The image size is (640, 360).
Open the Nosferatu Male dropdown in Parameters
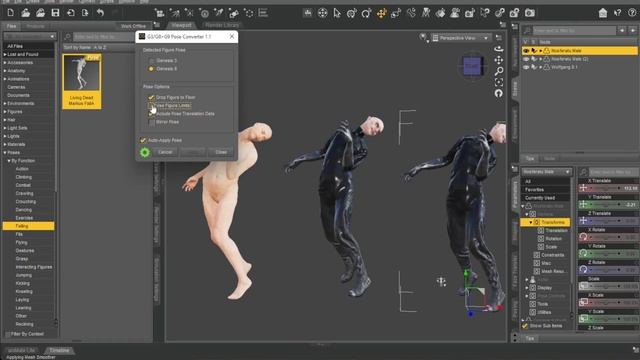pyautogui.click(x=547, y=172)
